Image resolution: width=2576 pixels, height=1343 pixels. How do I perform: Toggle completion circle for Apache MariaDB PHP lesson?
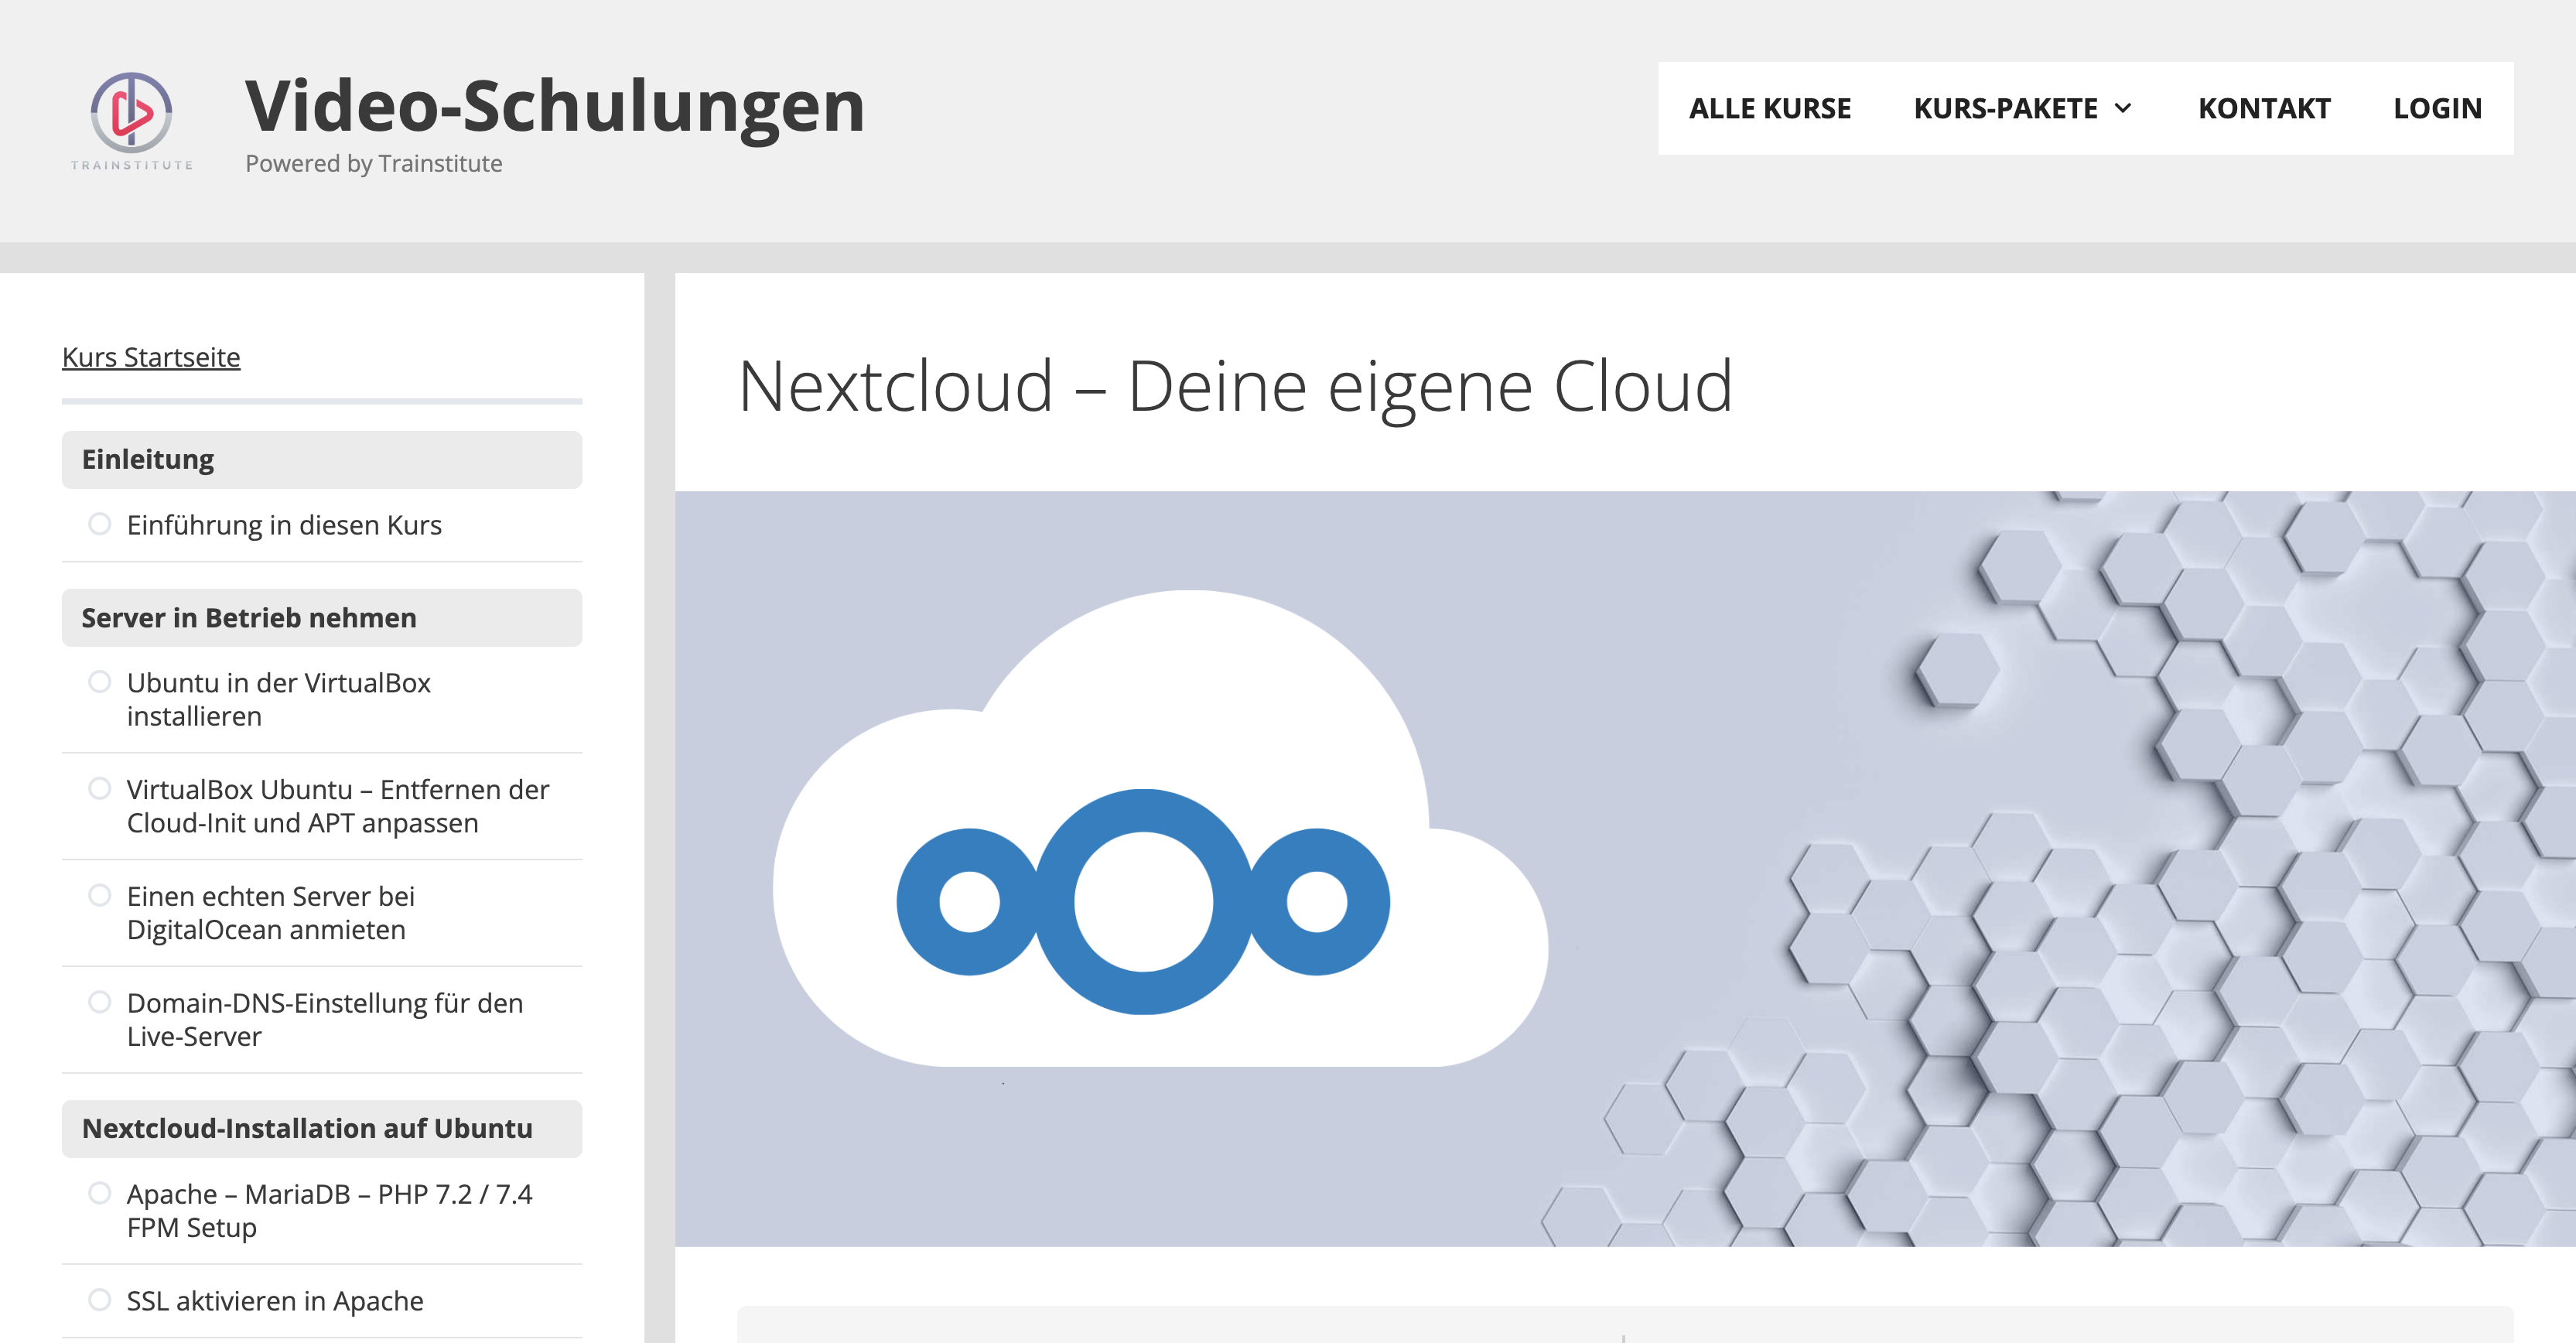click(x=99, y=1193)
